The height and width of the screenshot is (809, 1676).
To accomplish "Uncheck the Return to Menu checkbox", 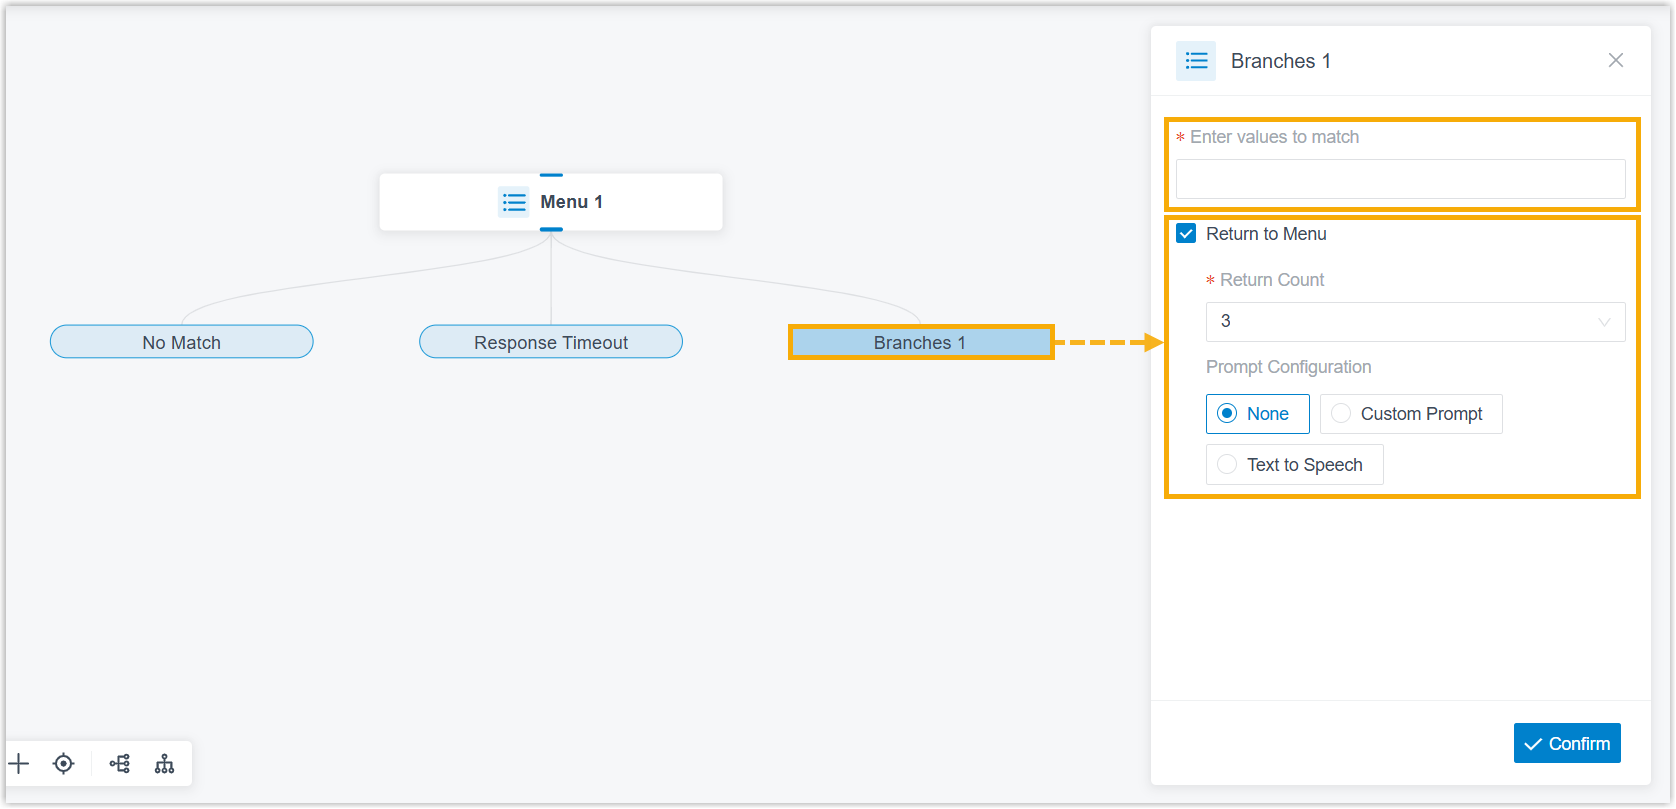I will click(1186, 234).
